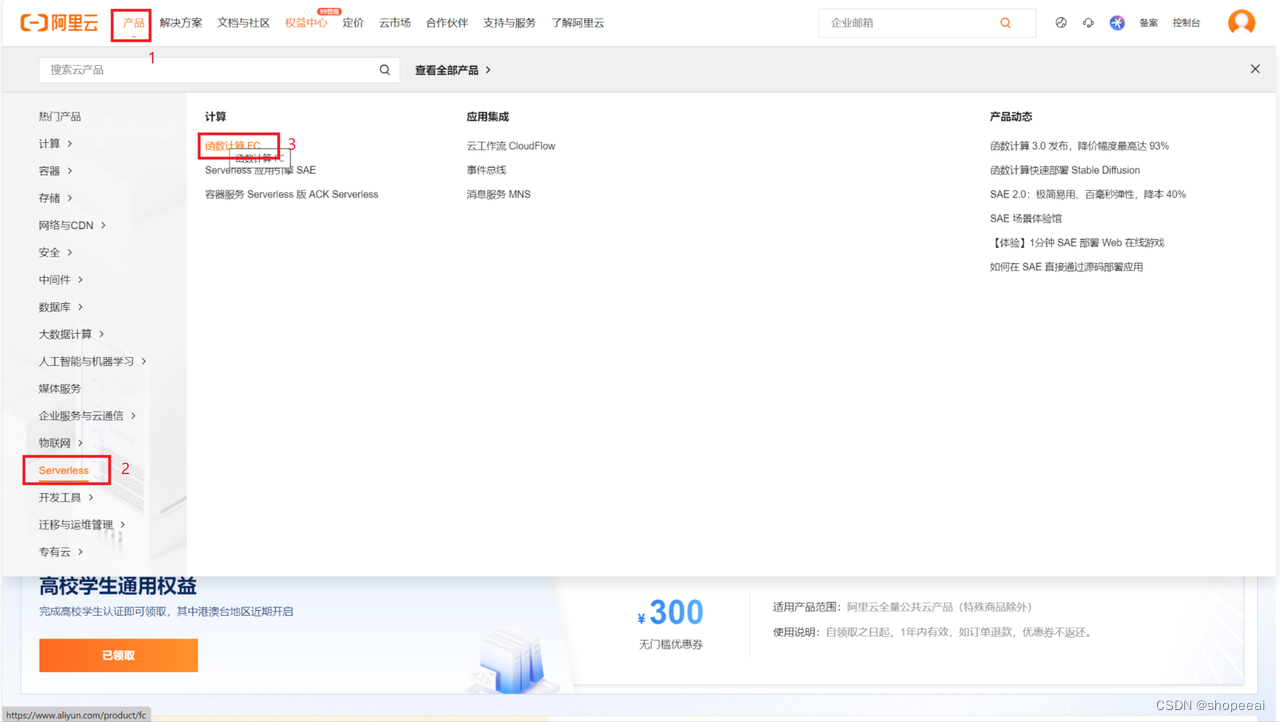
Task: Open SAE 2.0 极简易用 news link
Action: pos(1088,194)
